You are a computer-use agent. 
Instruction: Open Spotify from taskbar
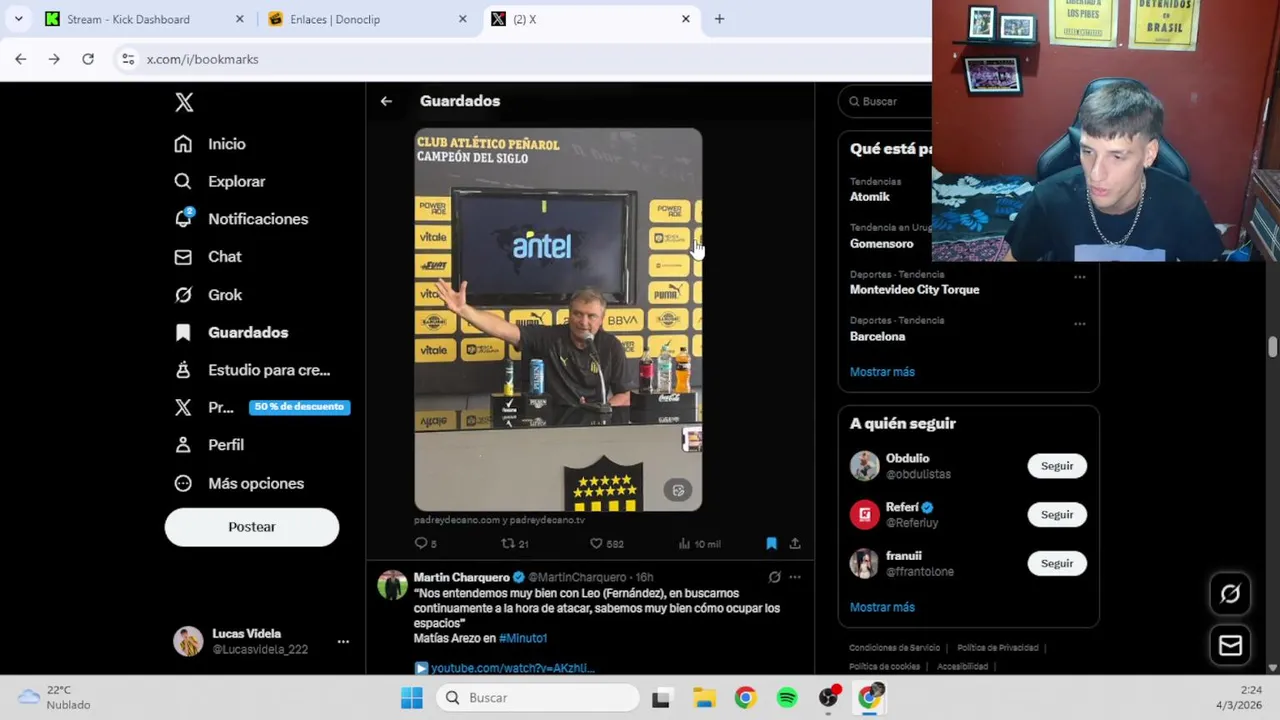787,698
